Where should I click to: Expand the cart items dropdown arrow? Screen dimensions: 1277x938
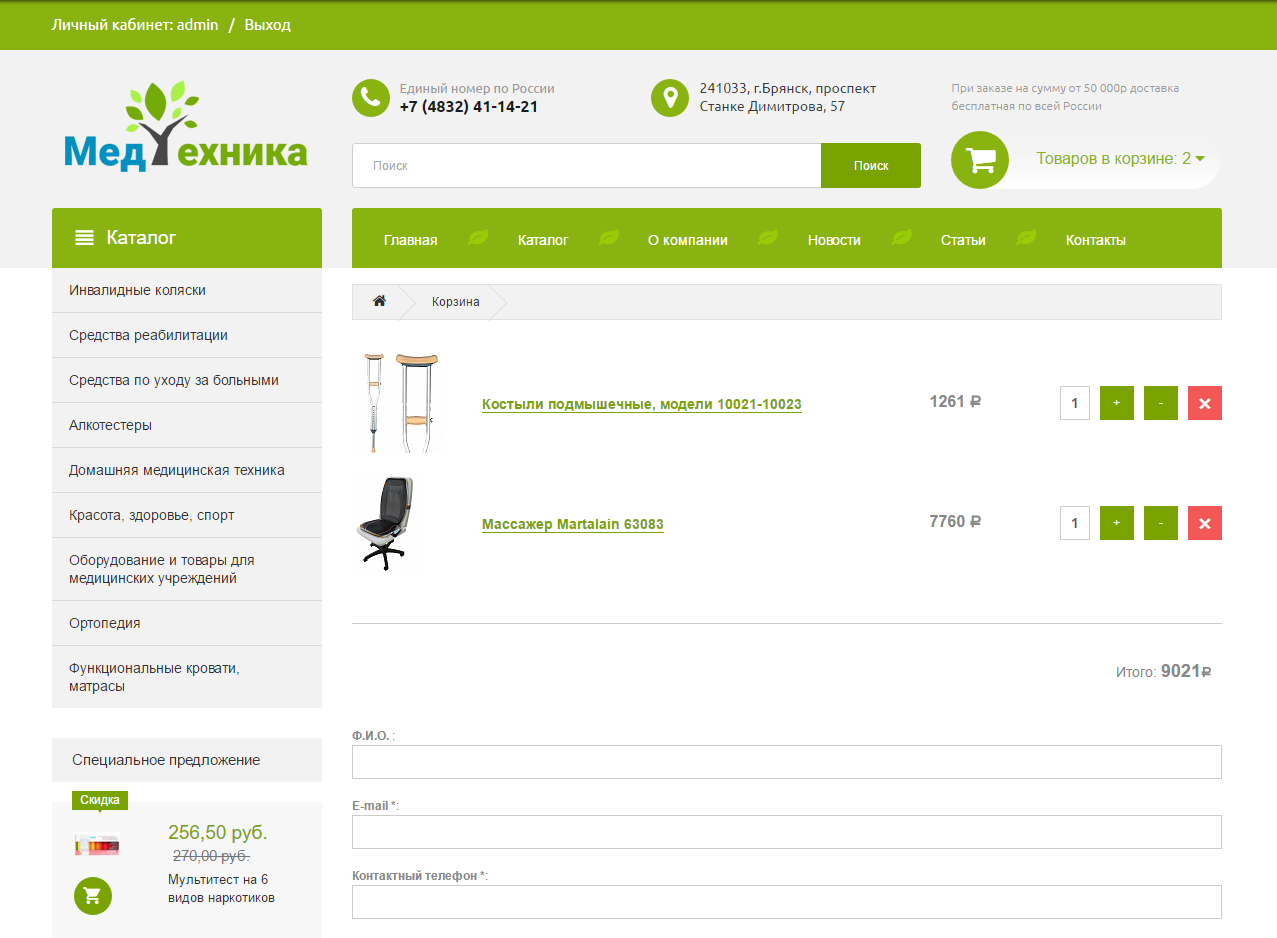(x=1200, y=158)
